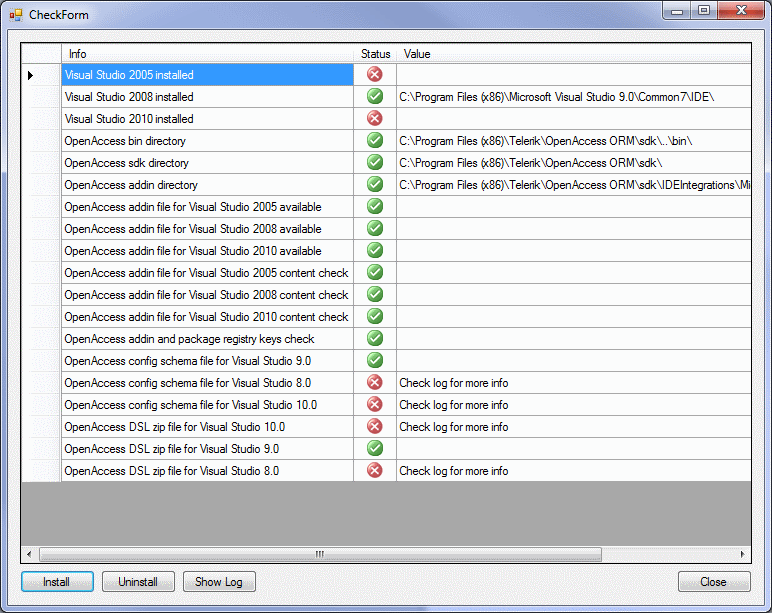The image size is (772, 613).
Task: Select 'OpenAccess addin file for Visual Studio 2005 available' cell
Action: (x=207, y=207)
